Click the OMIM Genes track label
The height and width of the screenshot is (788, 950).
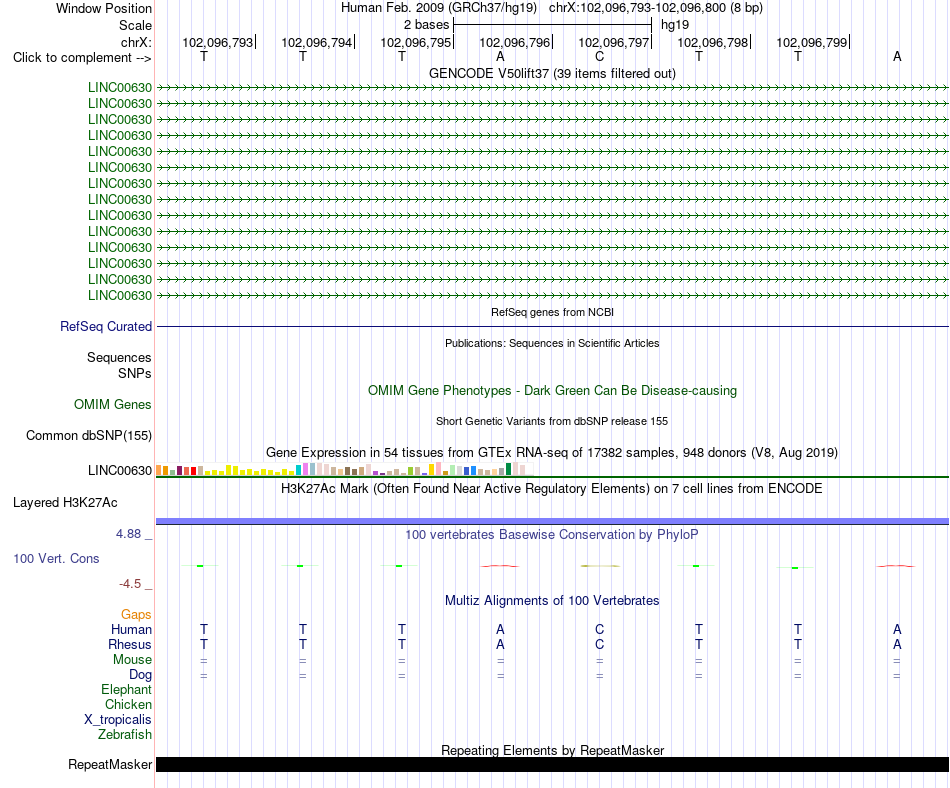pyautogui.click(x=113, y=405)
